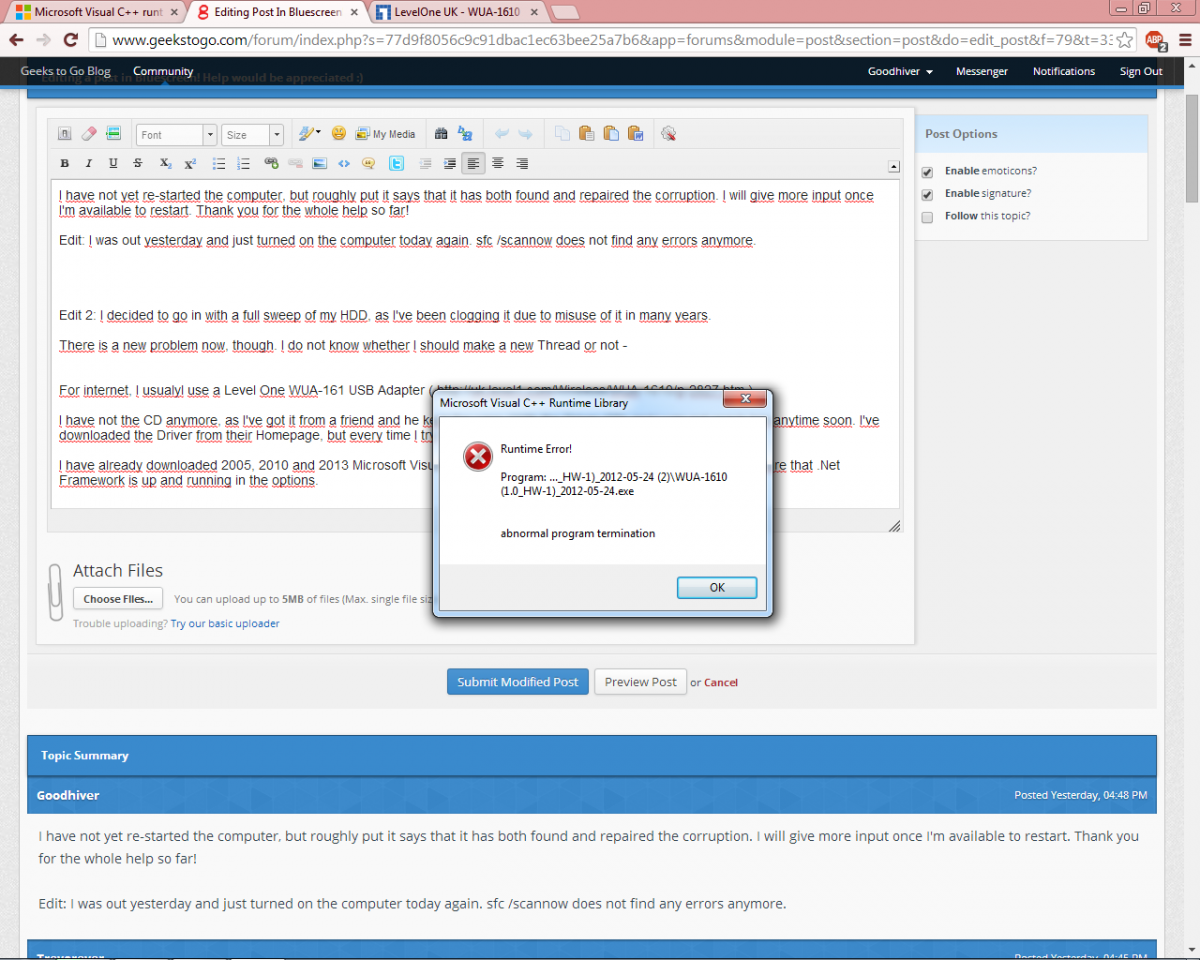
Task: Click the decrease indent icon
Action: (425, 163)
